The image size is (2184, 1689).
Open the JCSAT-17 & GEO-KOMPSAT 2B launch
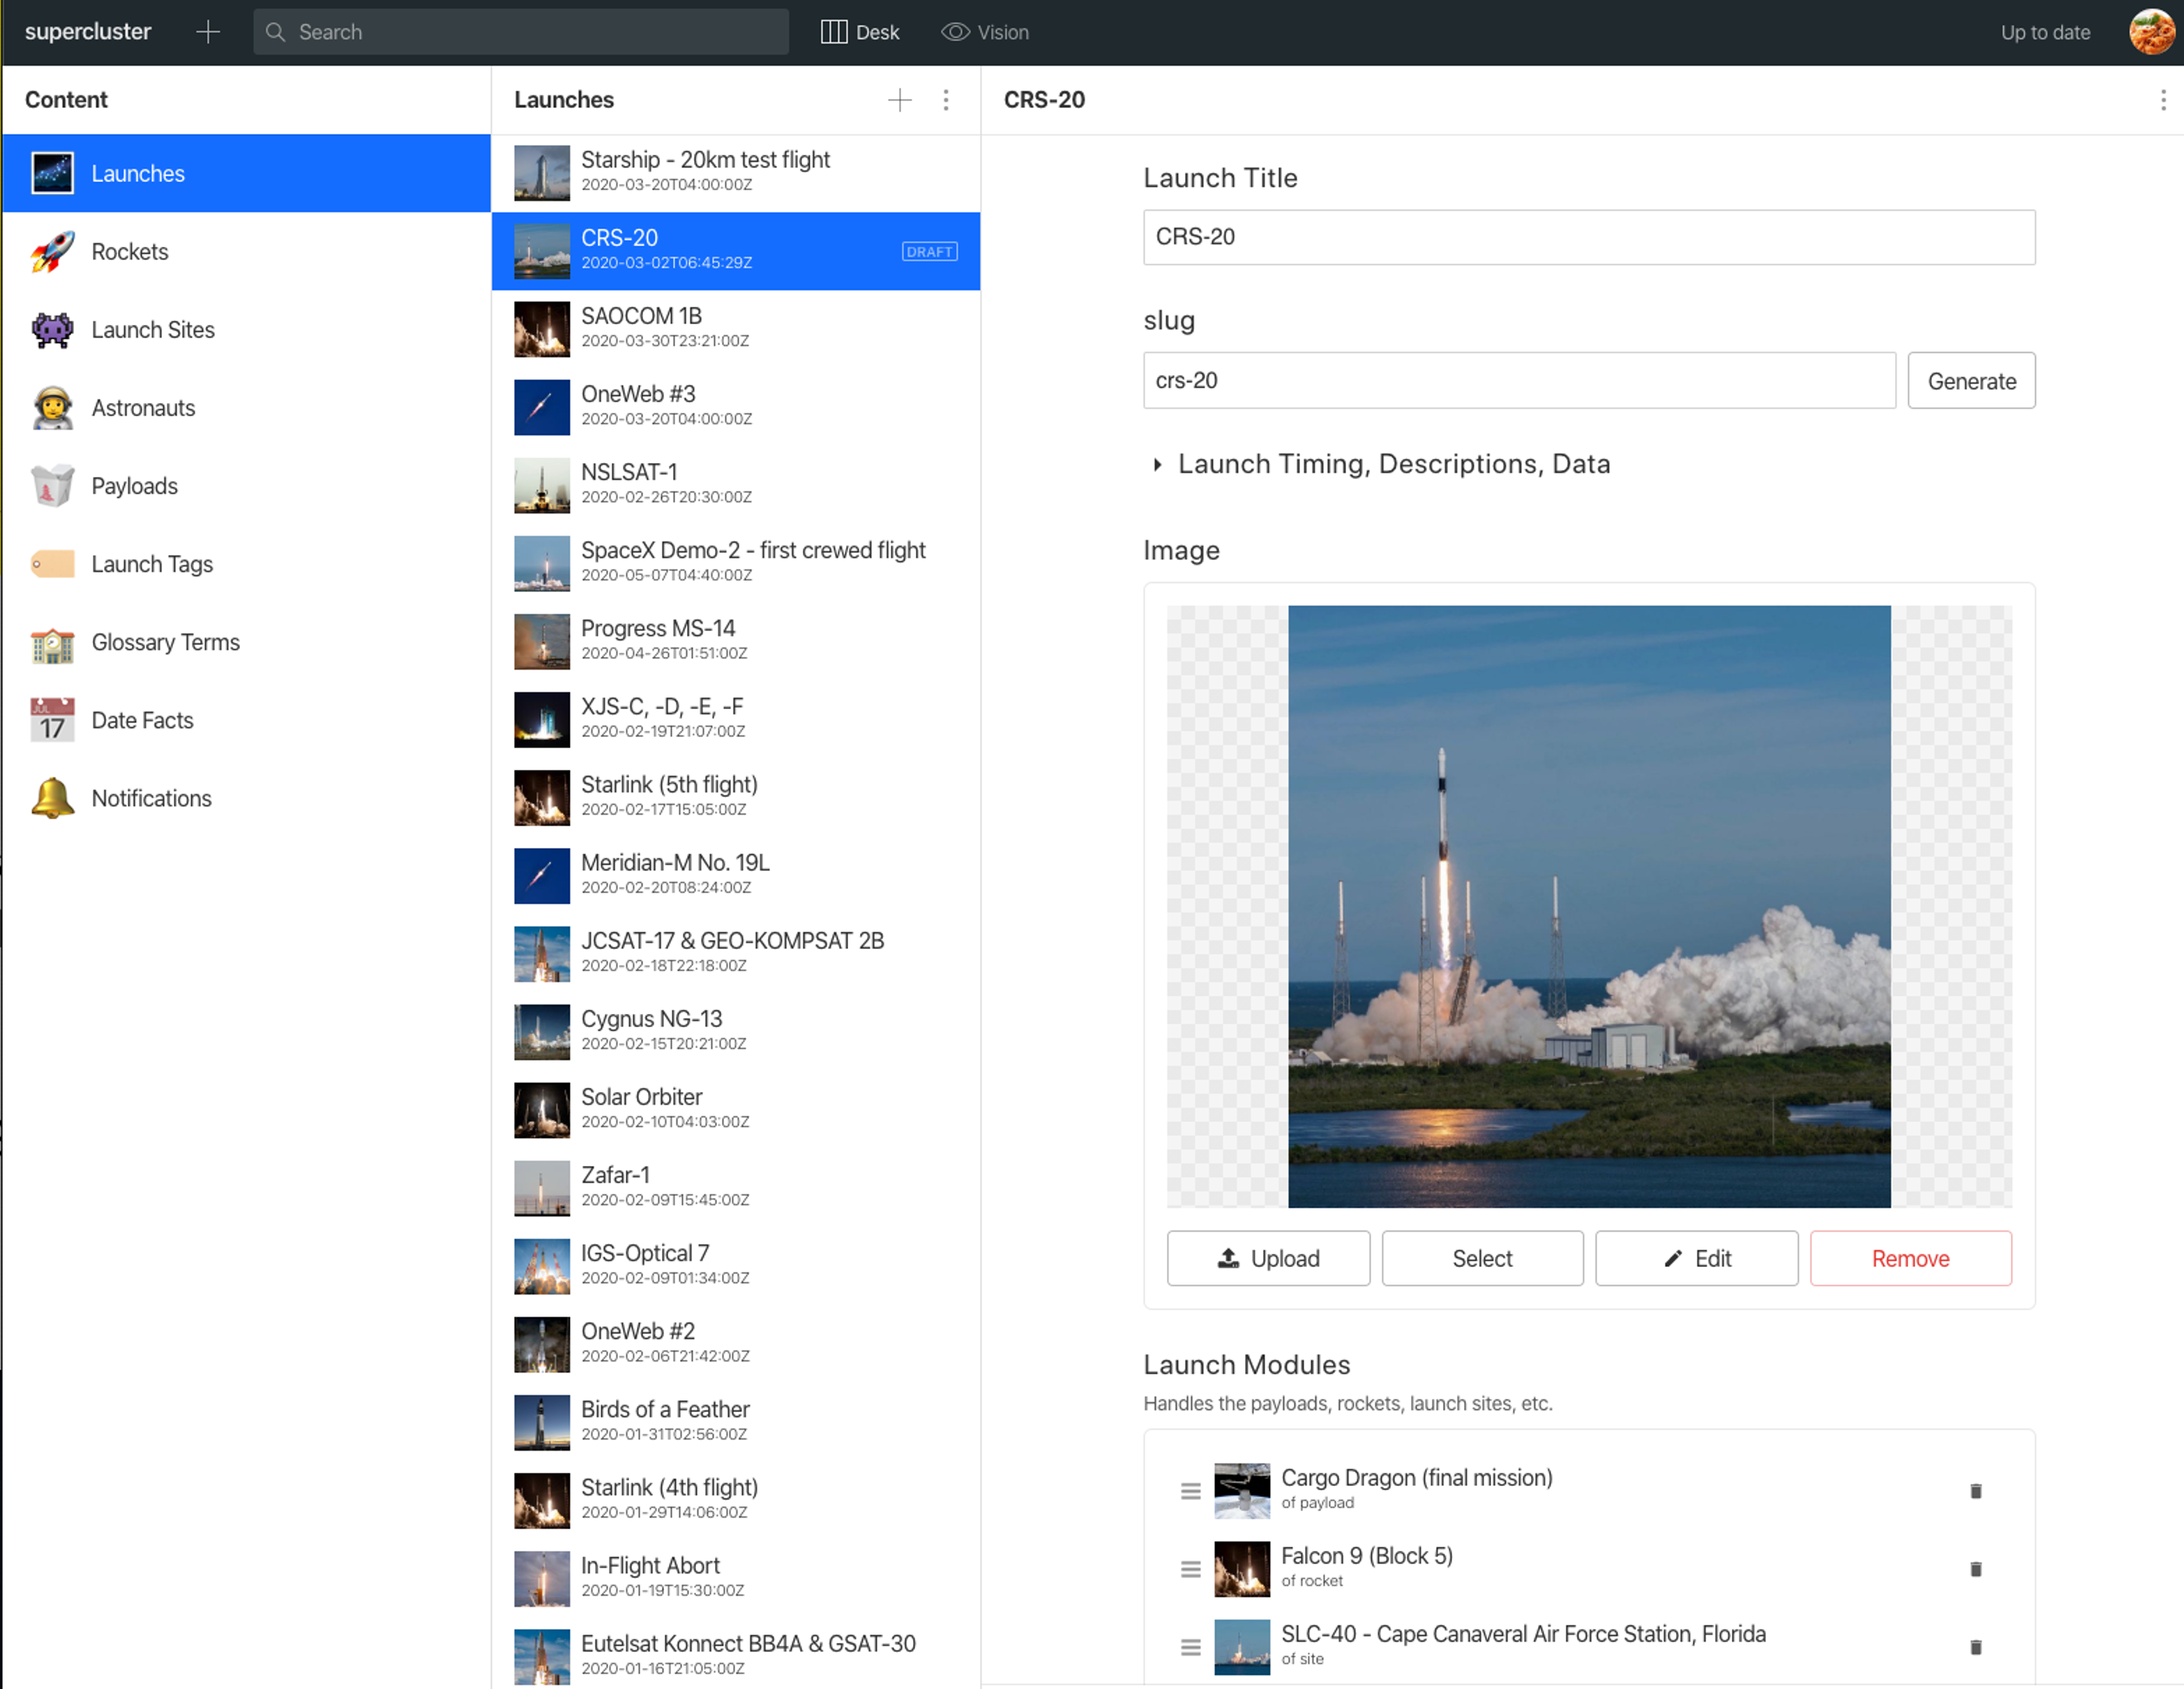(x=735, y=953)
